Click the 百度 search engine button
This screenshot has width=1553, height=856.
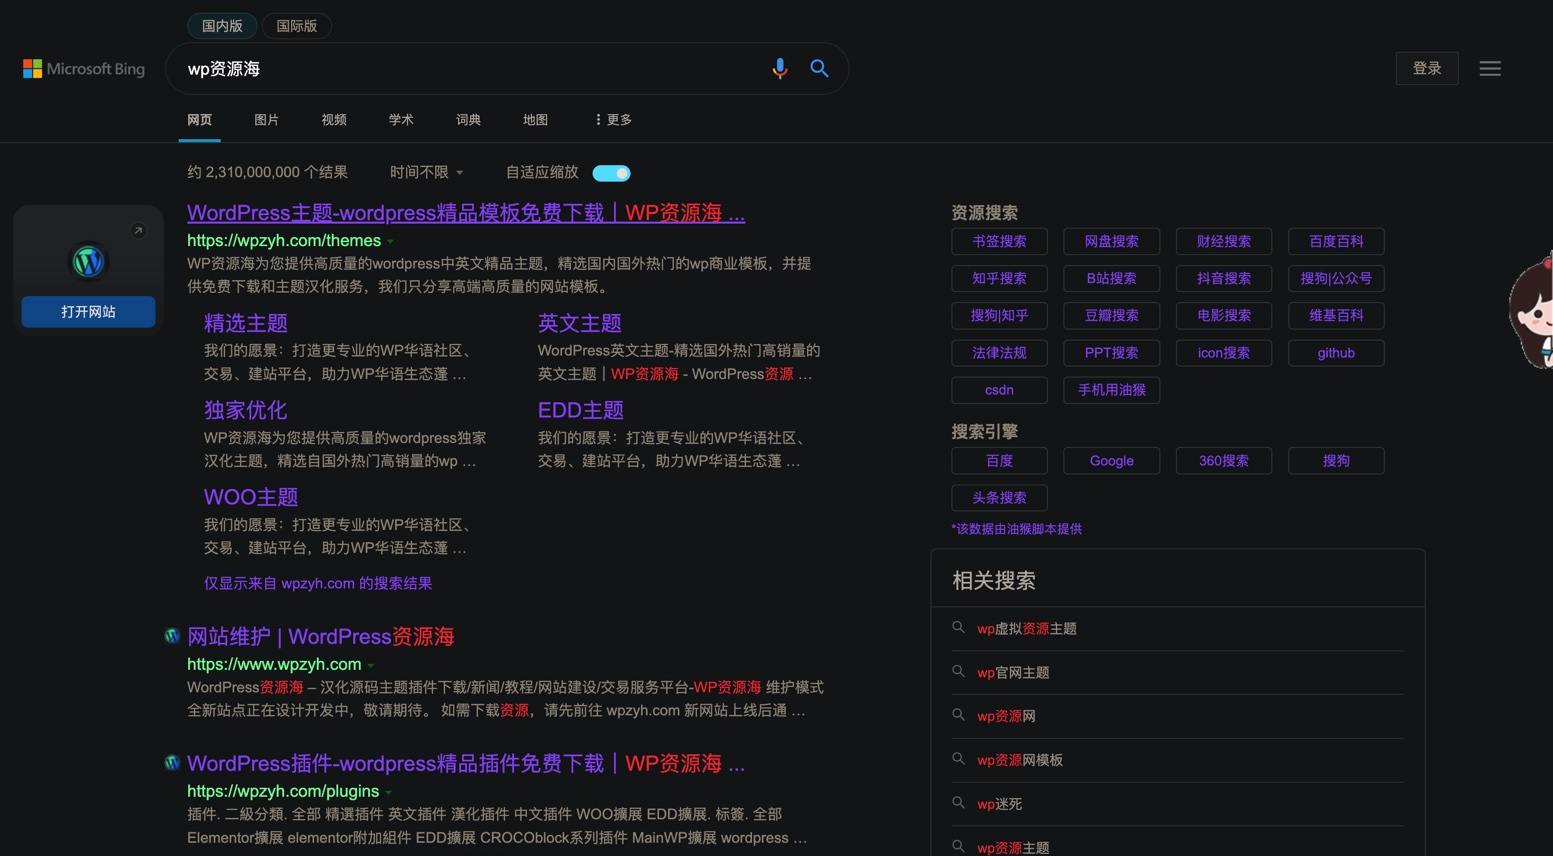tap(999, 460)
